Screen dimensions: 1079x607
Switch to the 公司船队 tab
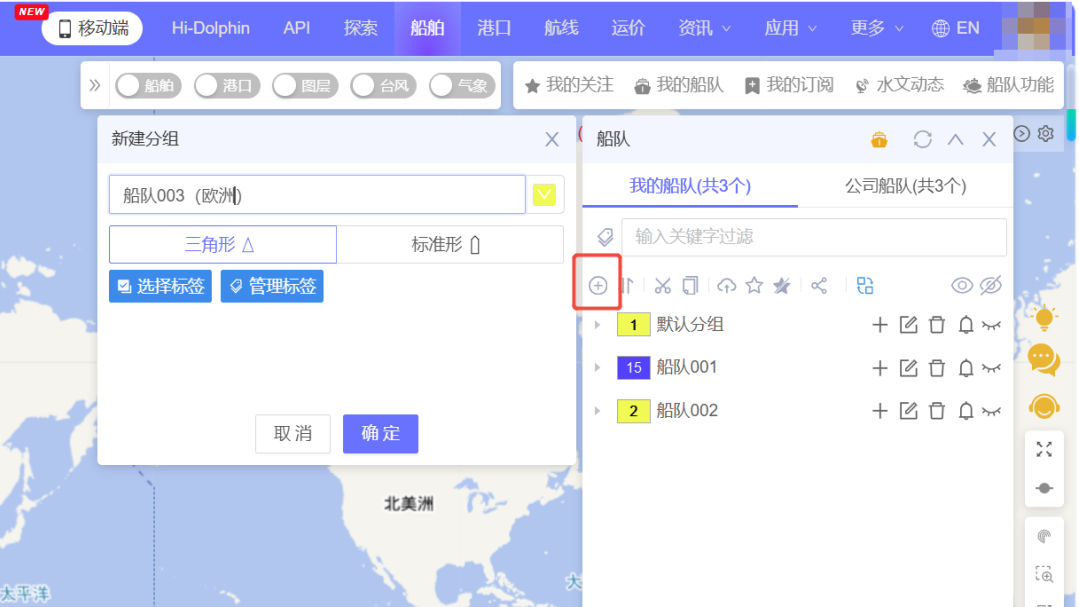[905, 186]
